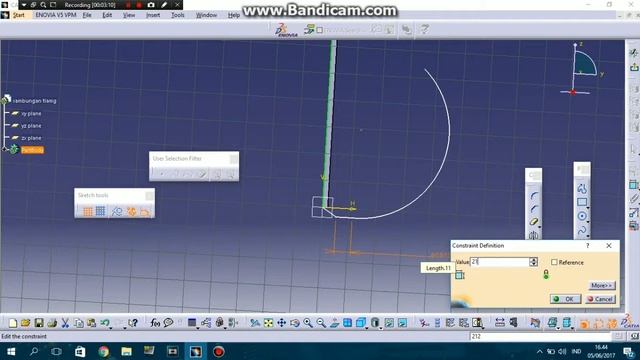Expand the Circle tool flyout arrow
The height and width of the screenshot is (360, 640).
pos(588,221)
